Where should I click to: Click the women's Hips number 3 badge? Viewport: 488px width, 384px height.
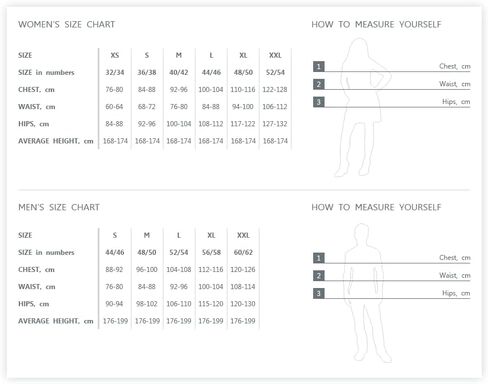(x=319, y=102)
